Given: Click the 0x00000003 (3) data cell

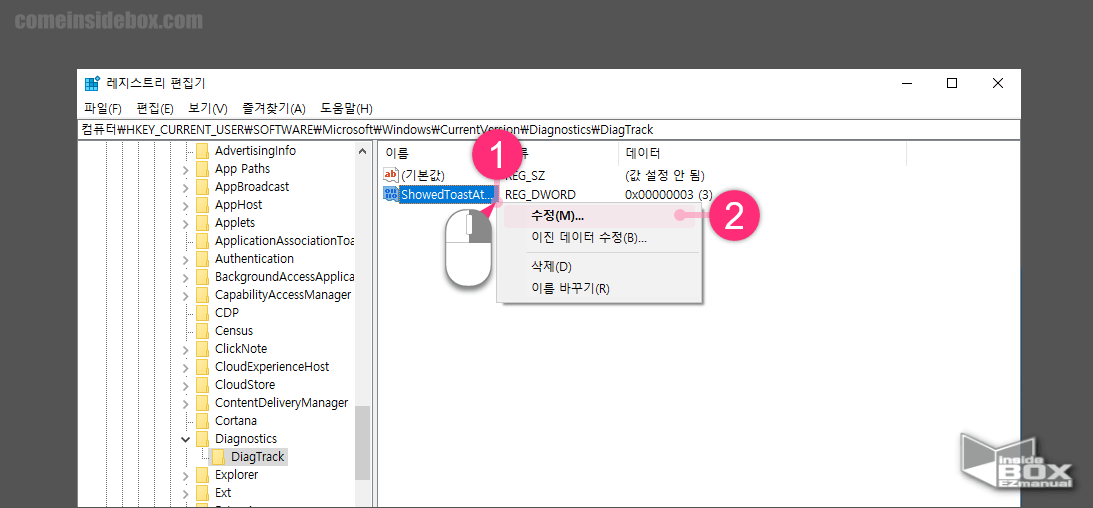Looking at the screenshot, I should 668,194.
